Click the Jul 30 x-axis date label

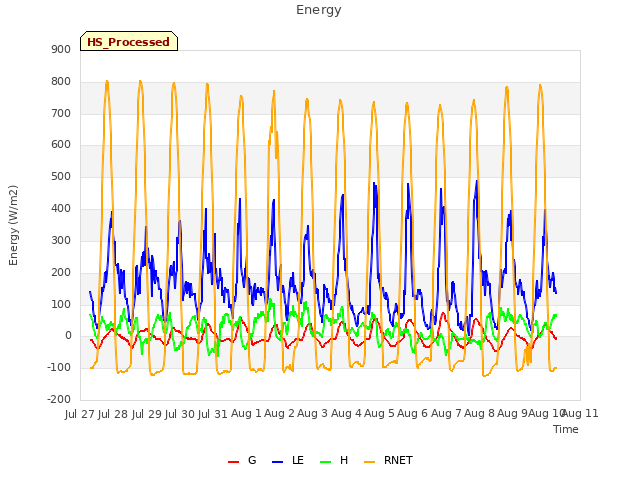180,414
